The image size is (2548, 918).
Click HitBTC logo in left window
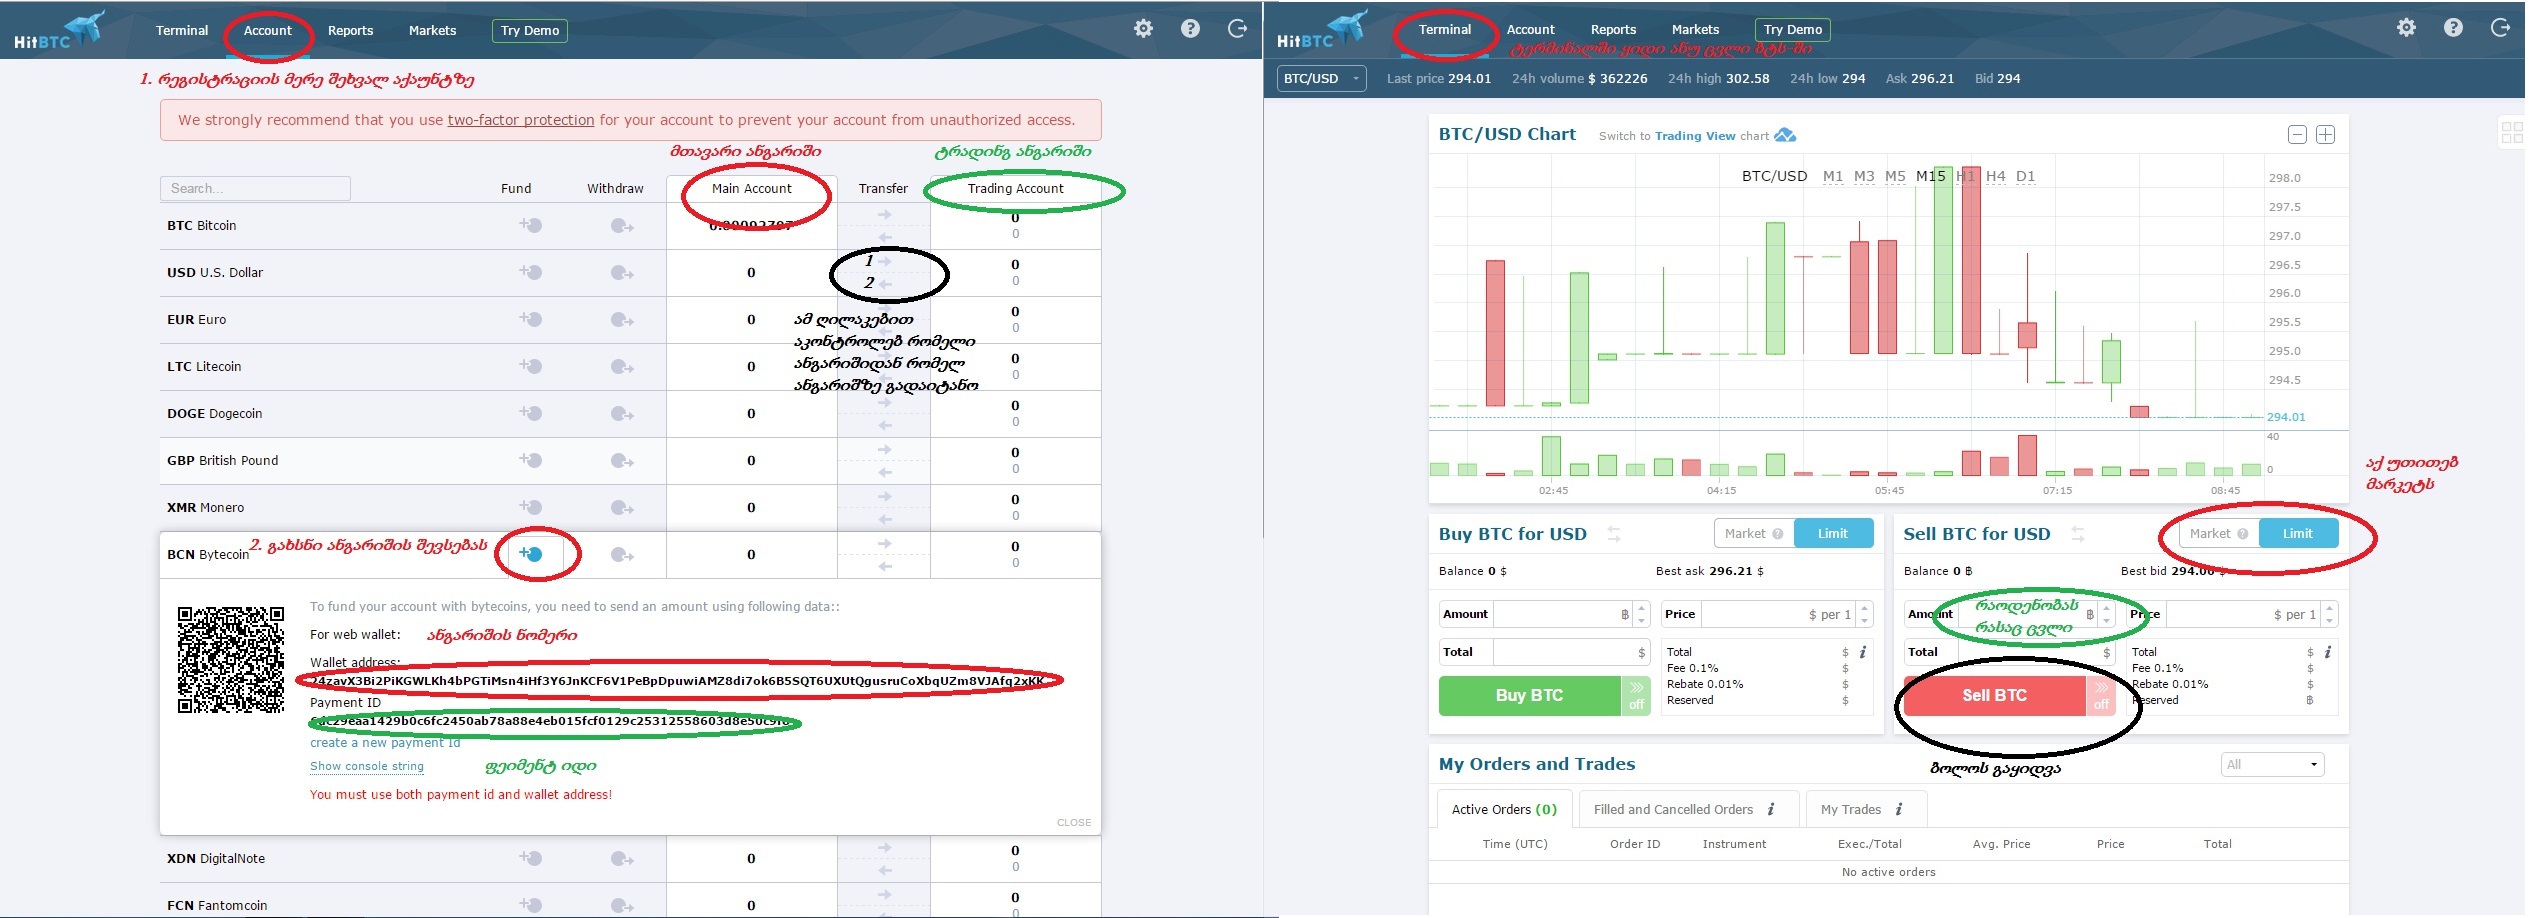(59, 30)
